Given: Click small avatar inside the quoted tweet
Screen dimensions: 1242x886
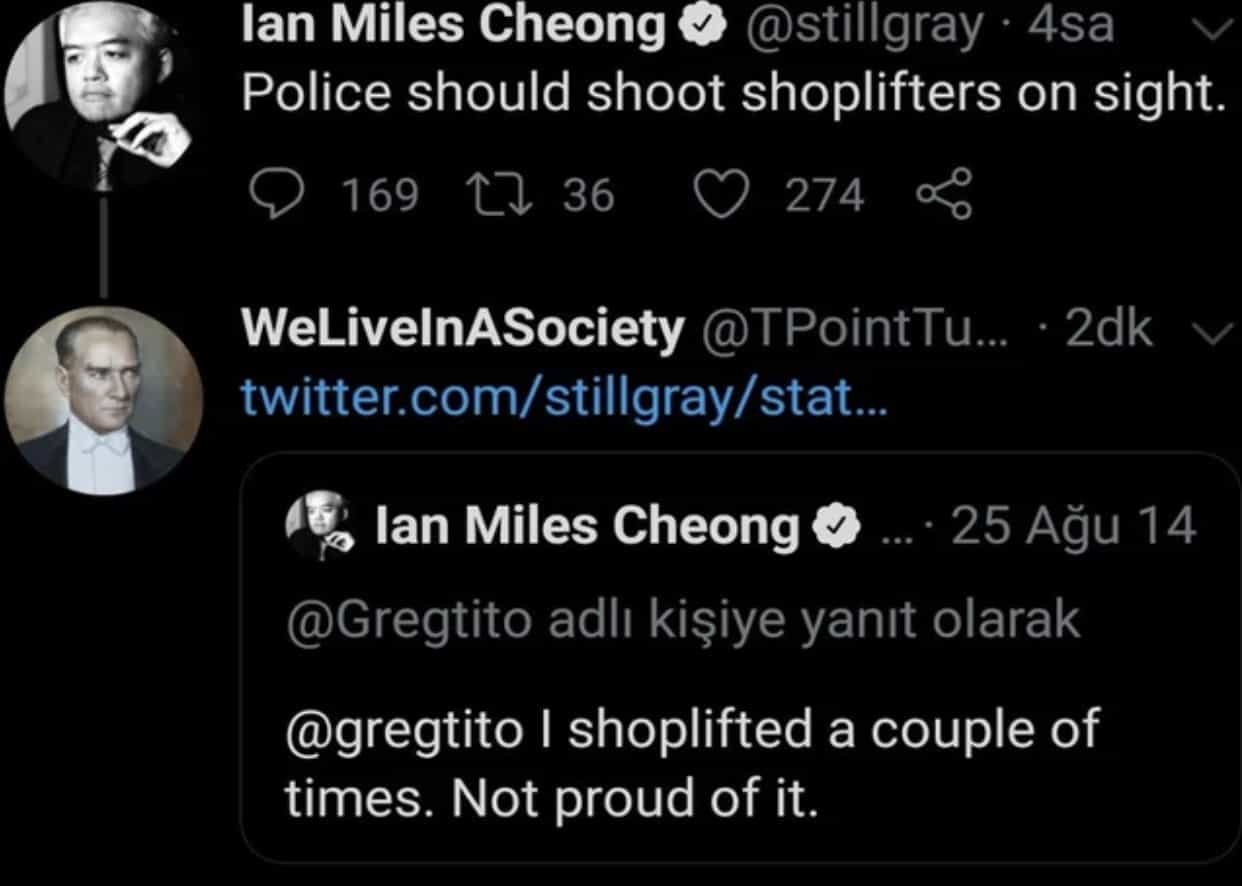Looking at the screenshot, I should pyautogui.click(x=317, y=527).
